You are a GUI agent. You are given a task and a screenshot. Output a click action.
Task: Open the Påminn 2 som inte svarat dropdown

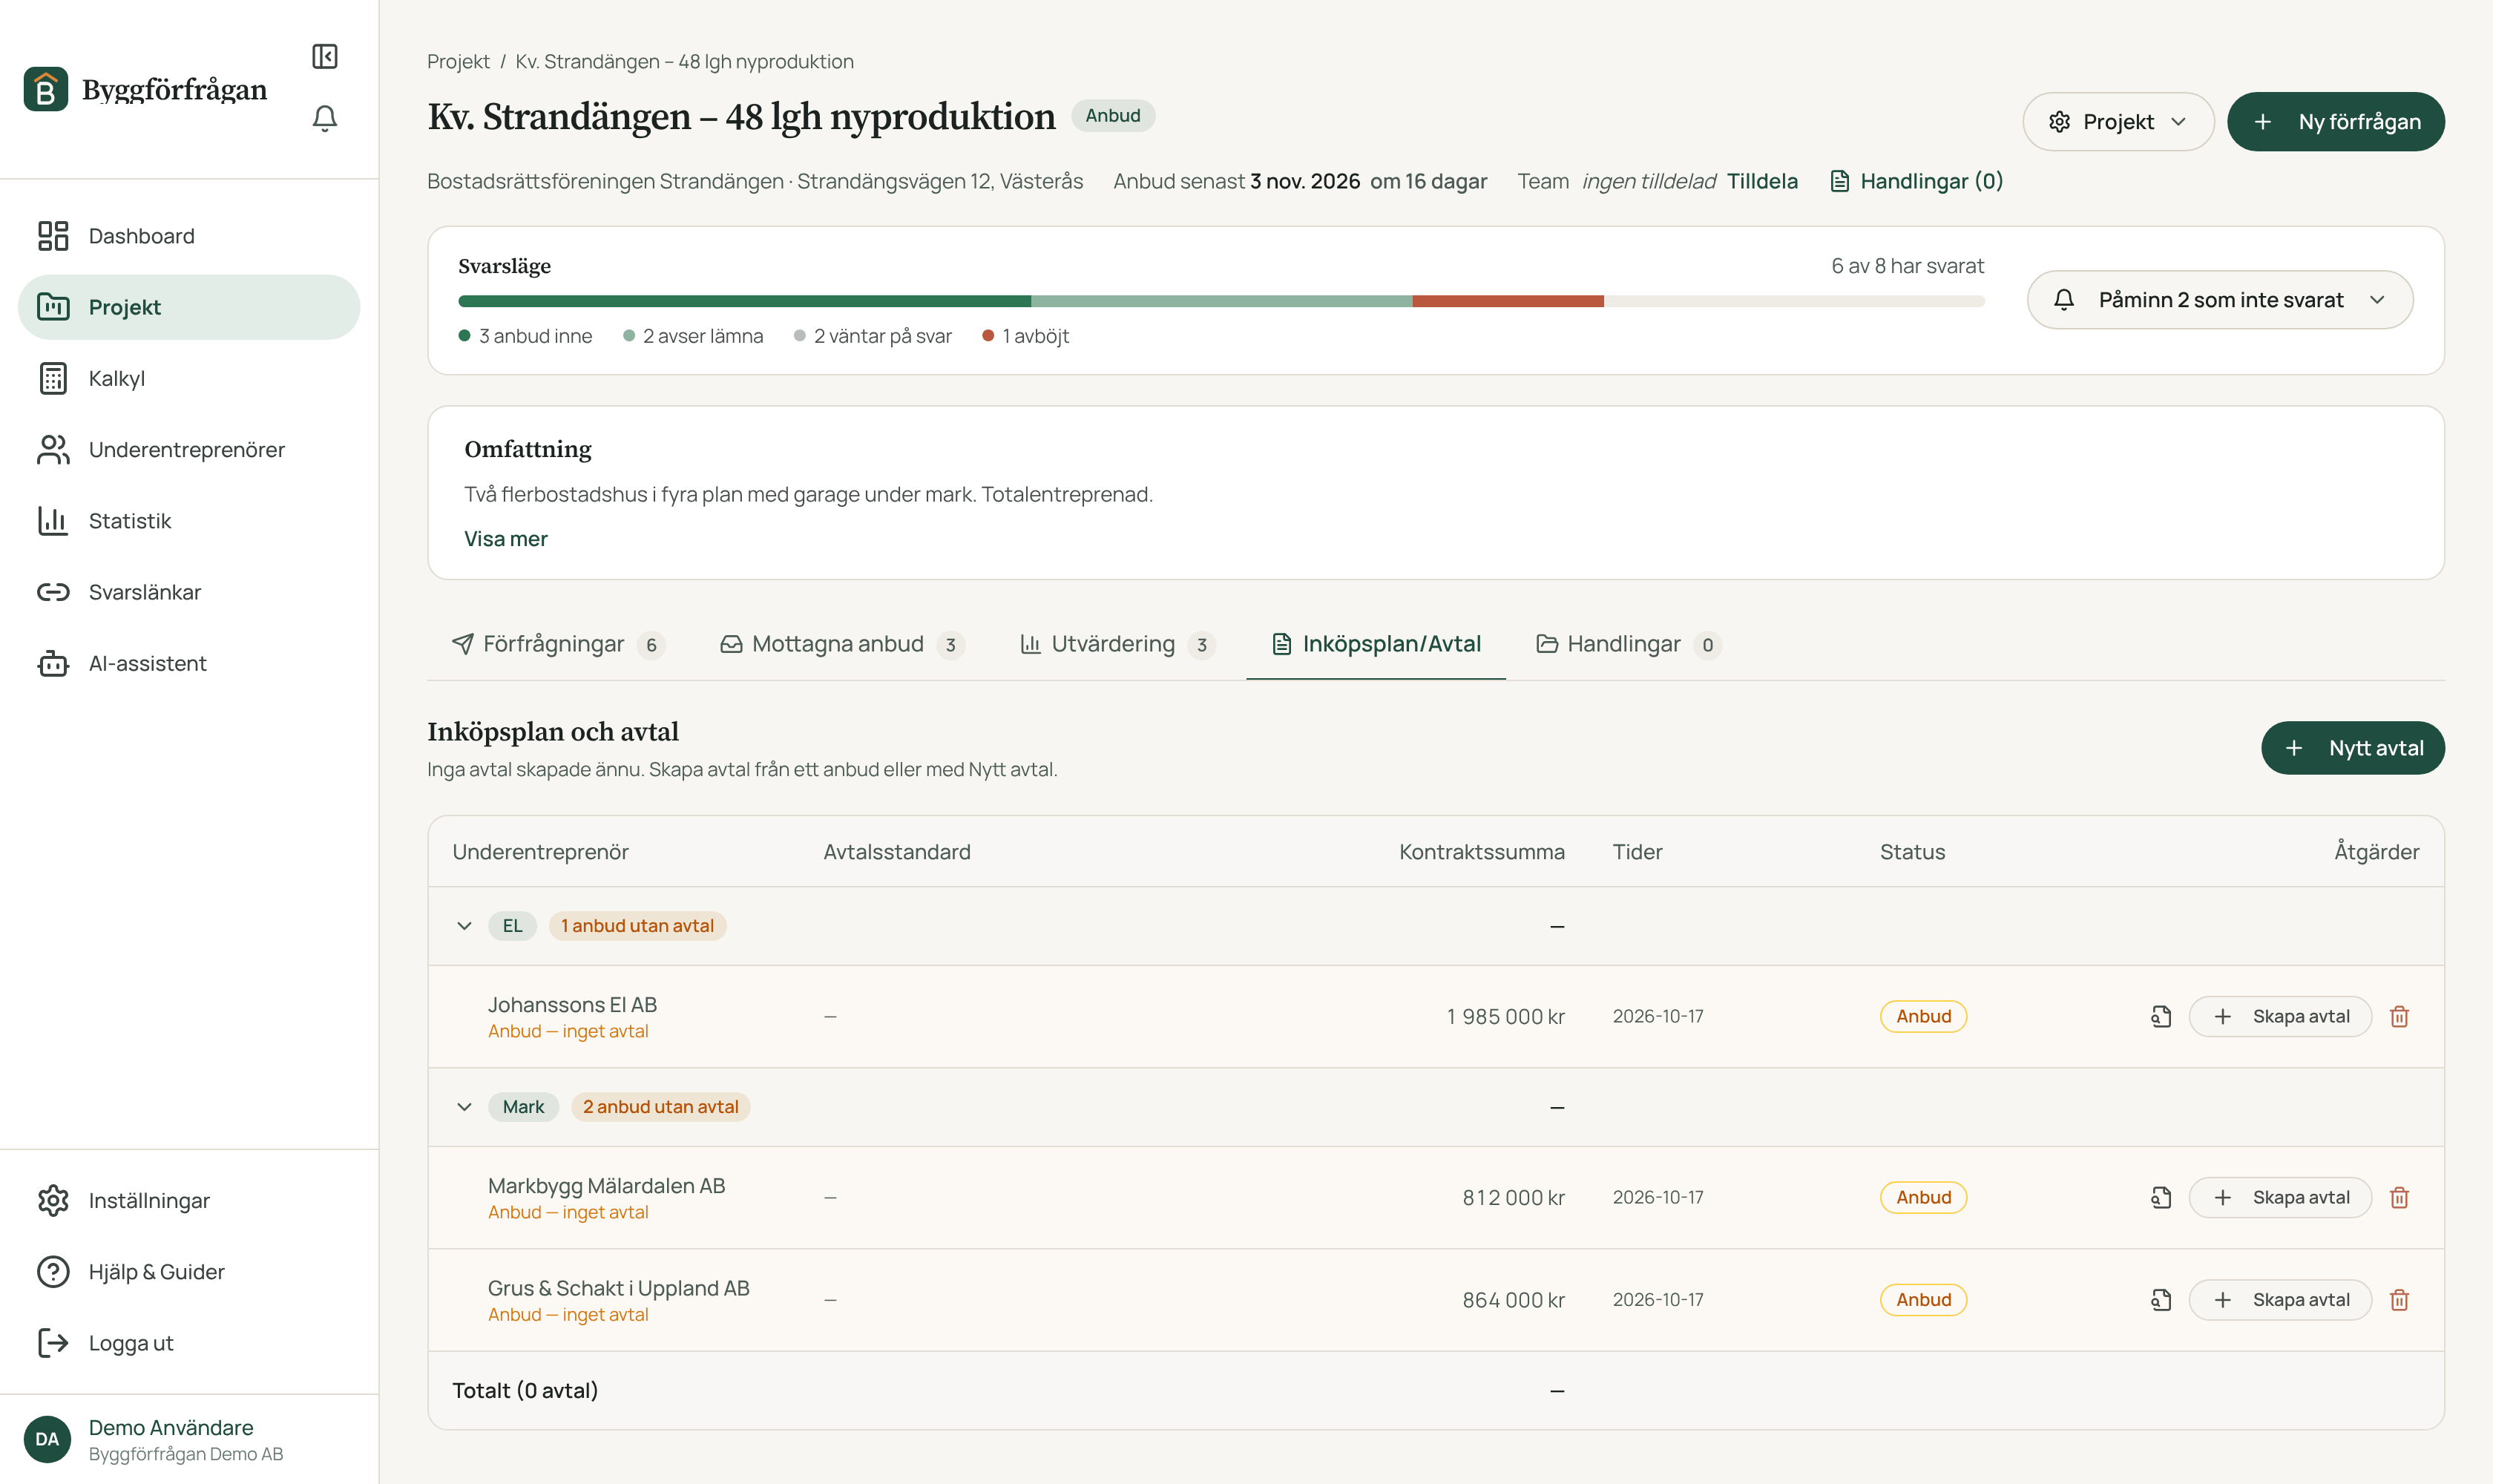coord(2220,300)
